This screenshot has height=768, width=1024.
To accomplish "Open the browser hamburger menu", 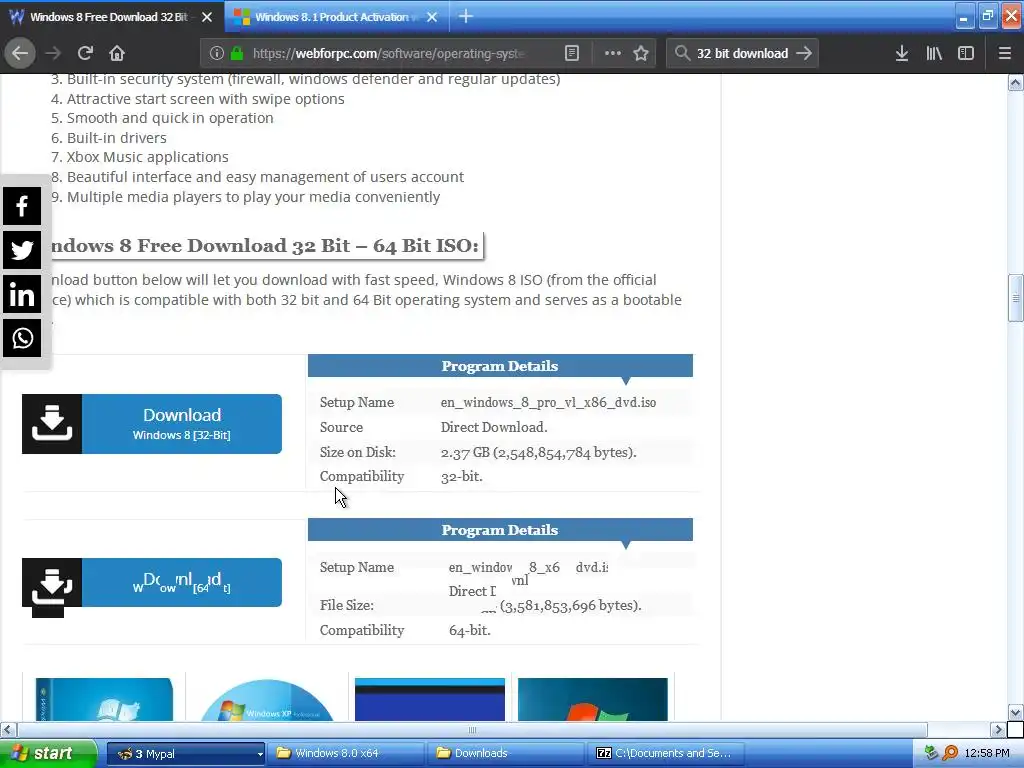I will 1005,54.
